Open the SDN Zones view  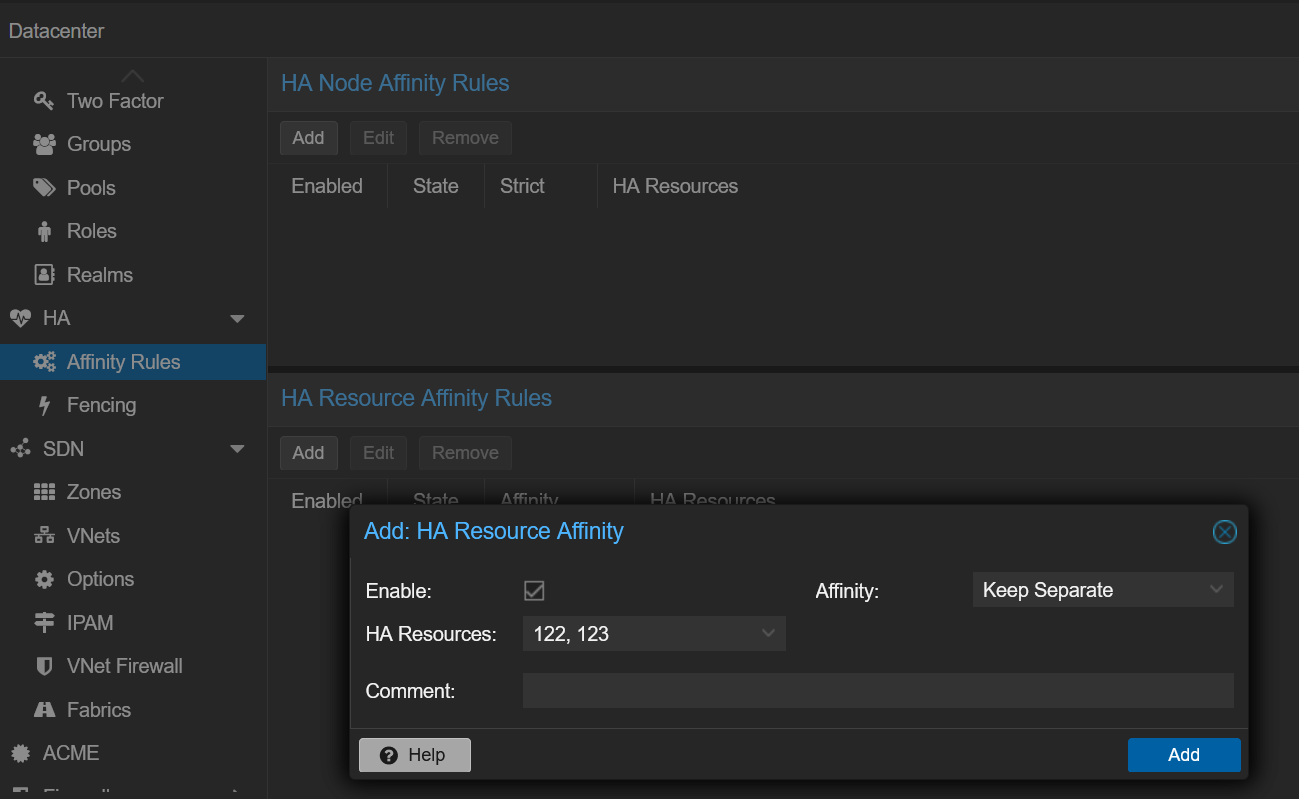click(95, 492)
